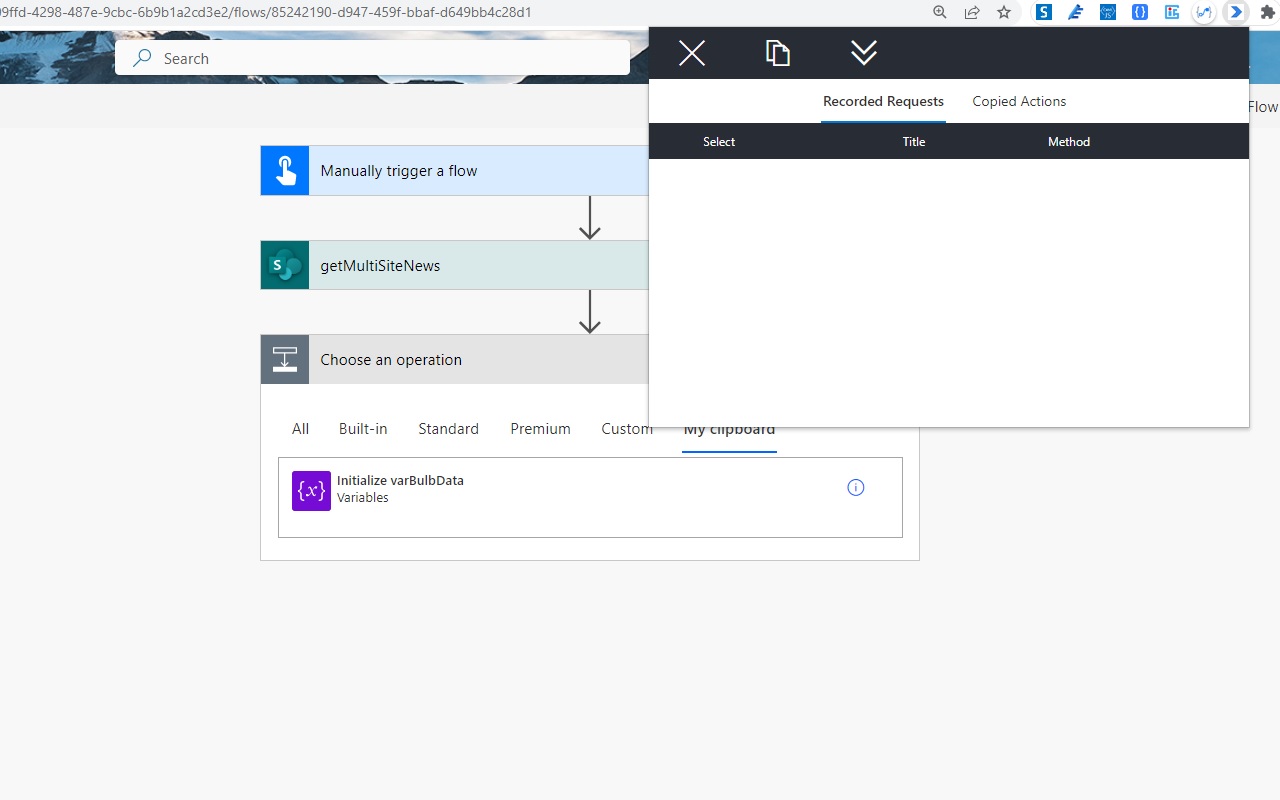Image resolution: width=1280 pixels, height=800 pixels.
Task: Click into the Search box
Action: click(372, 58)
